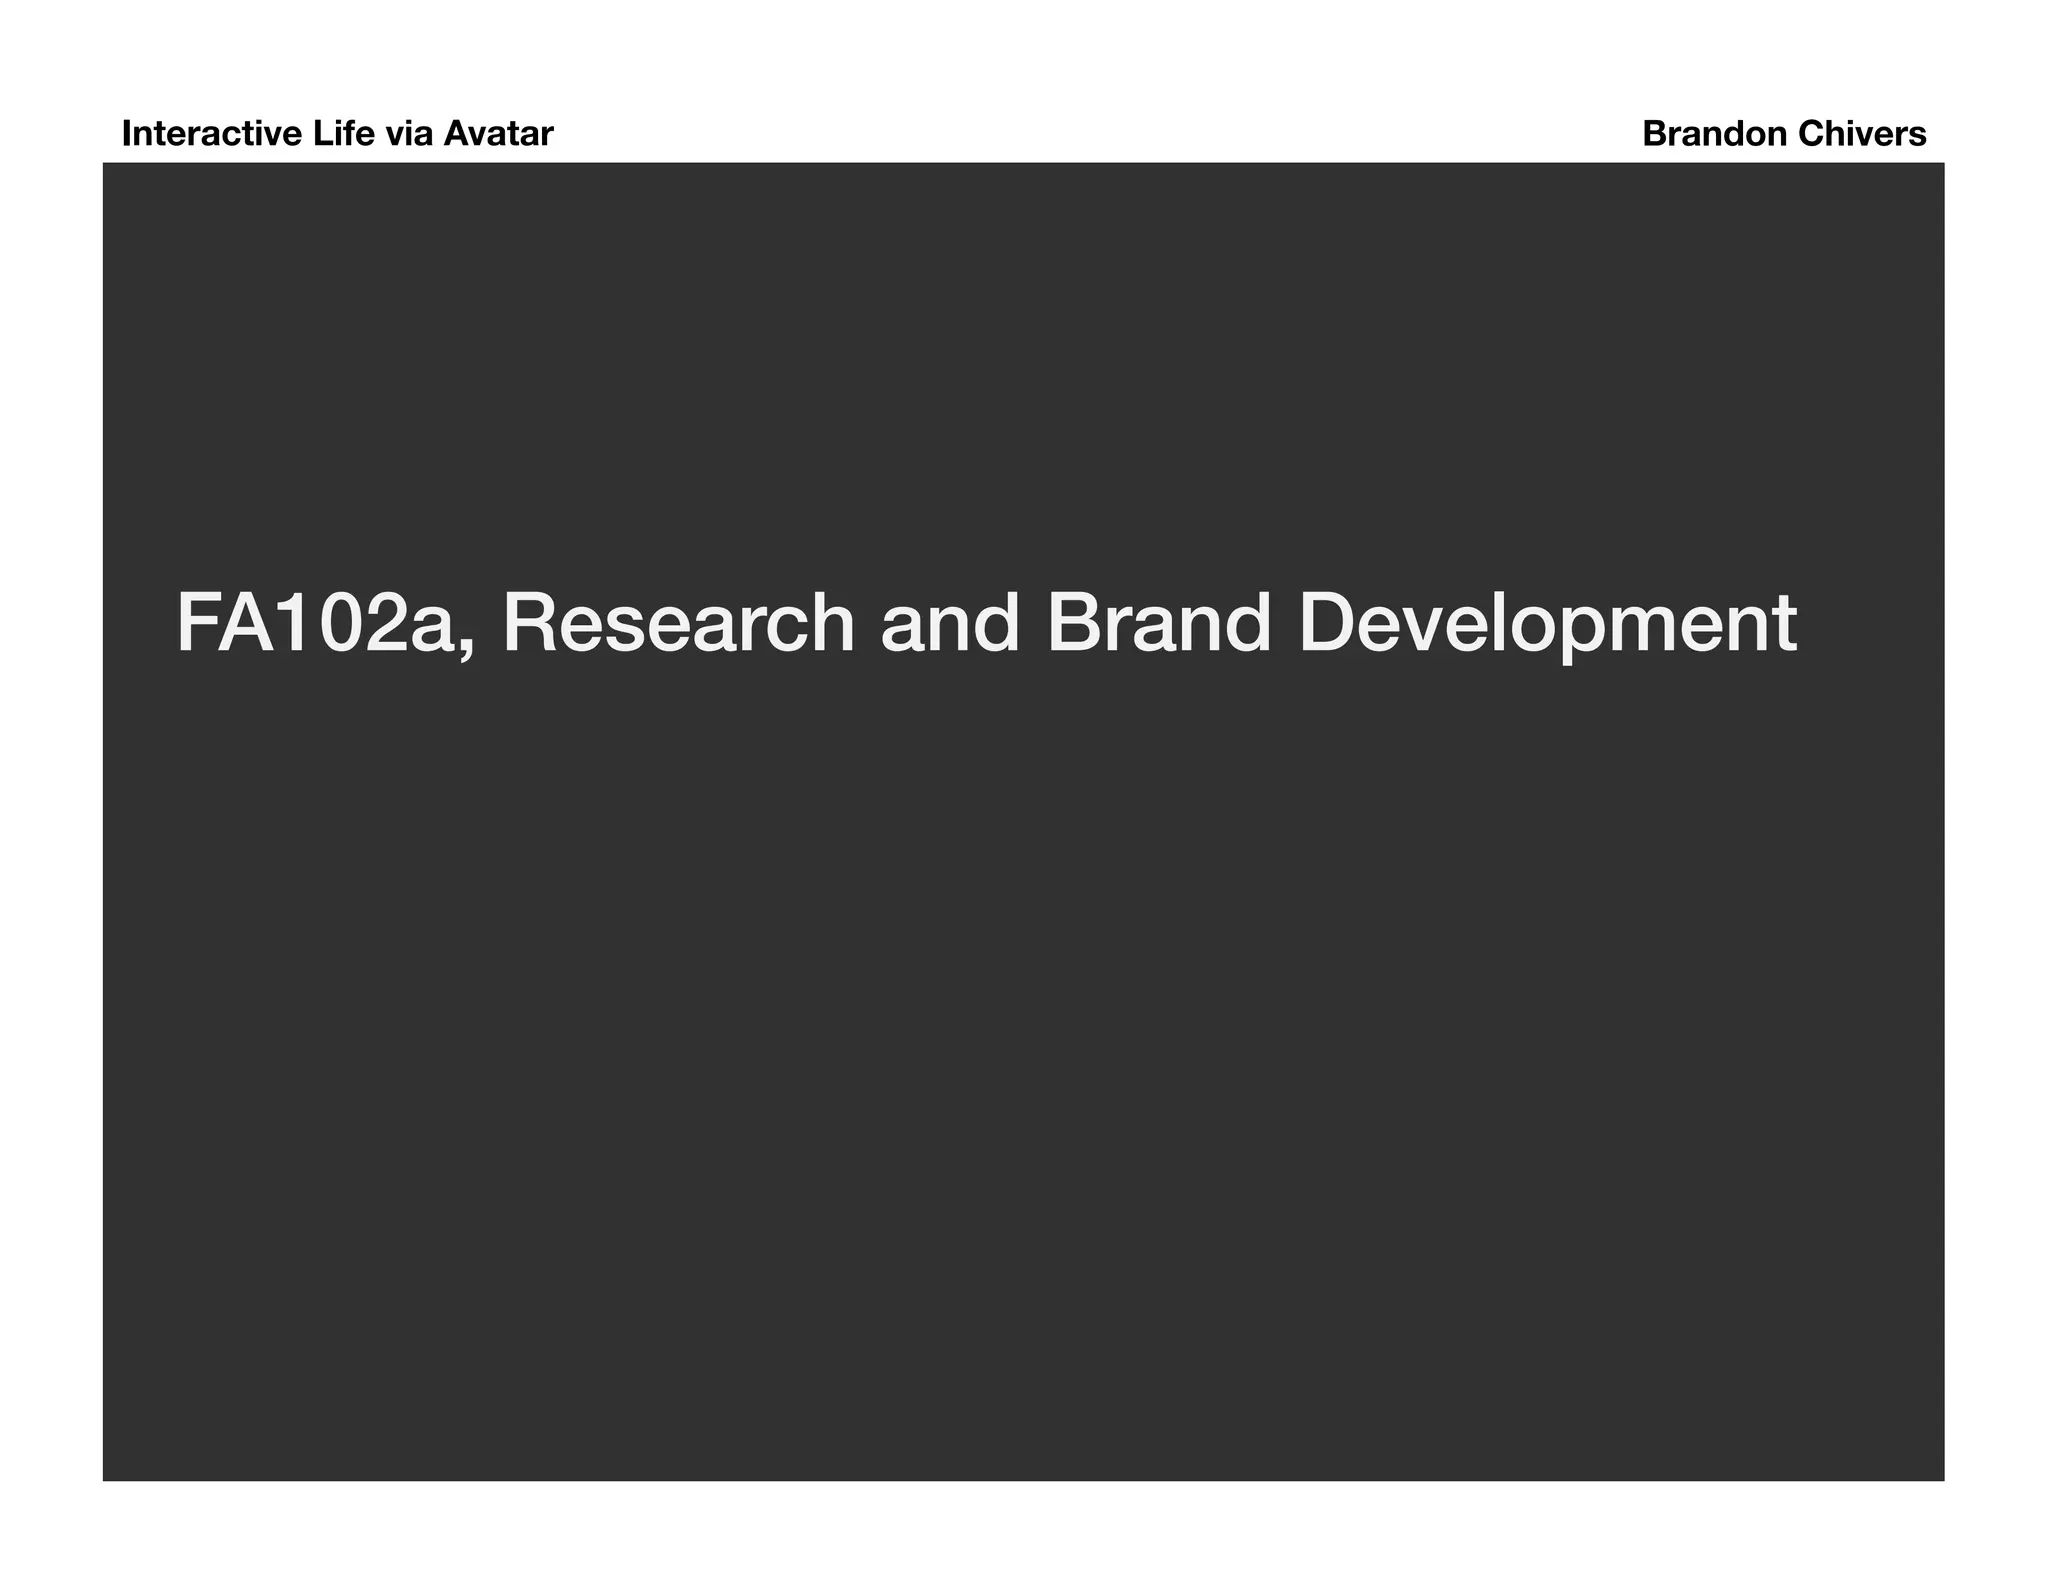Viewport: 2048px width, 1582px height.
Task: Click the surname 'Chivers' at top right
Action: 1862,134
